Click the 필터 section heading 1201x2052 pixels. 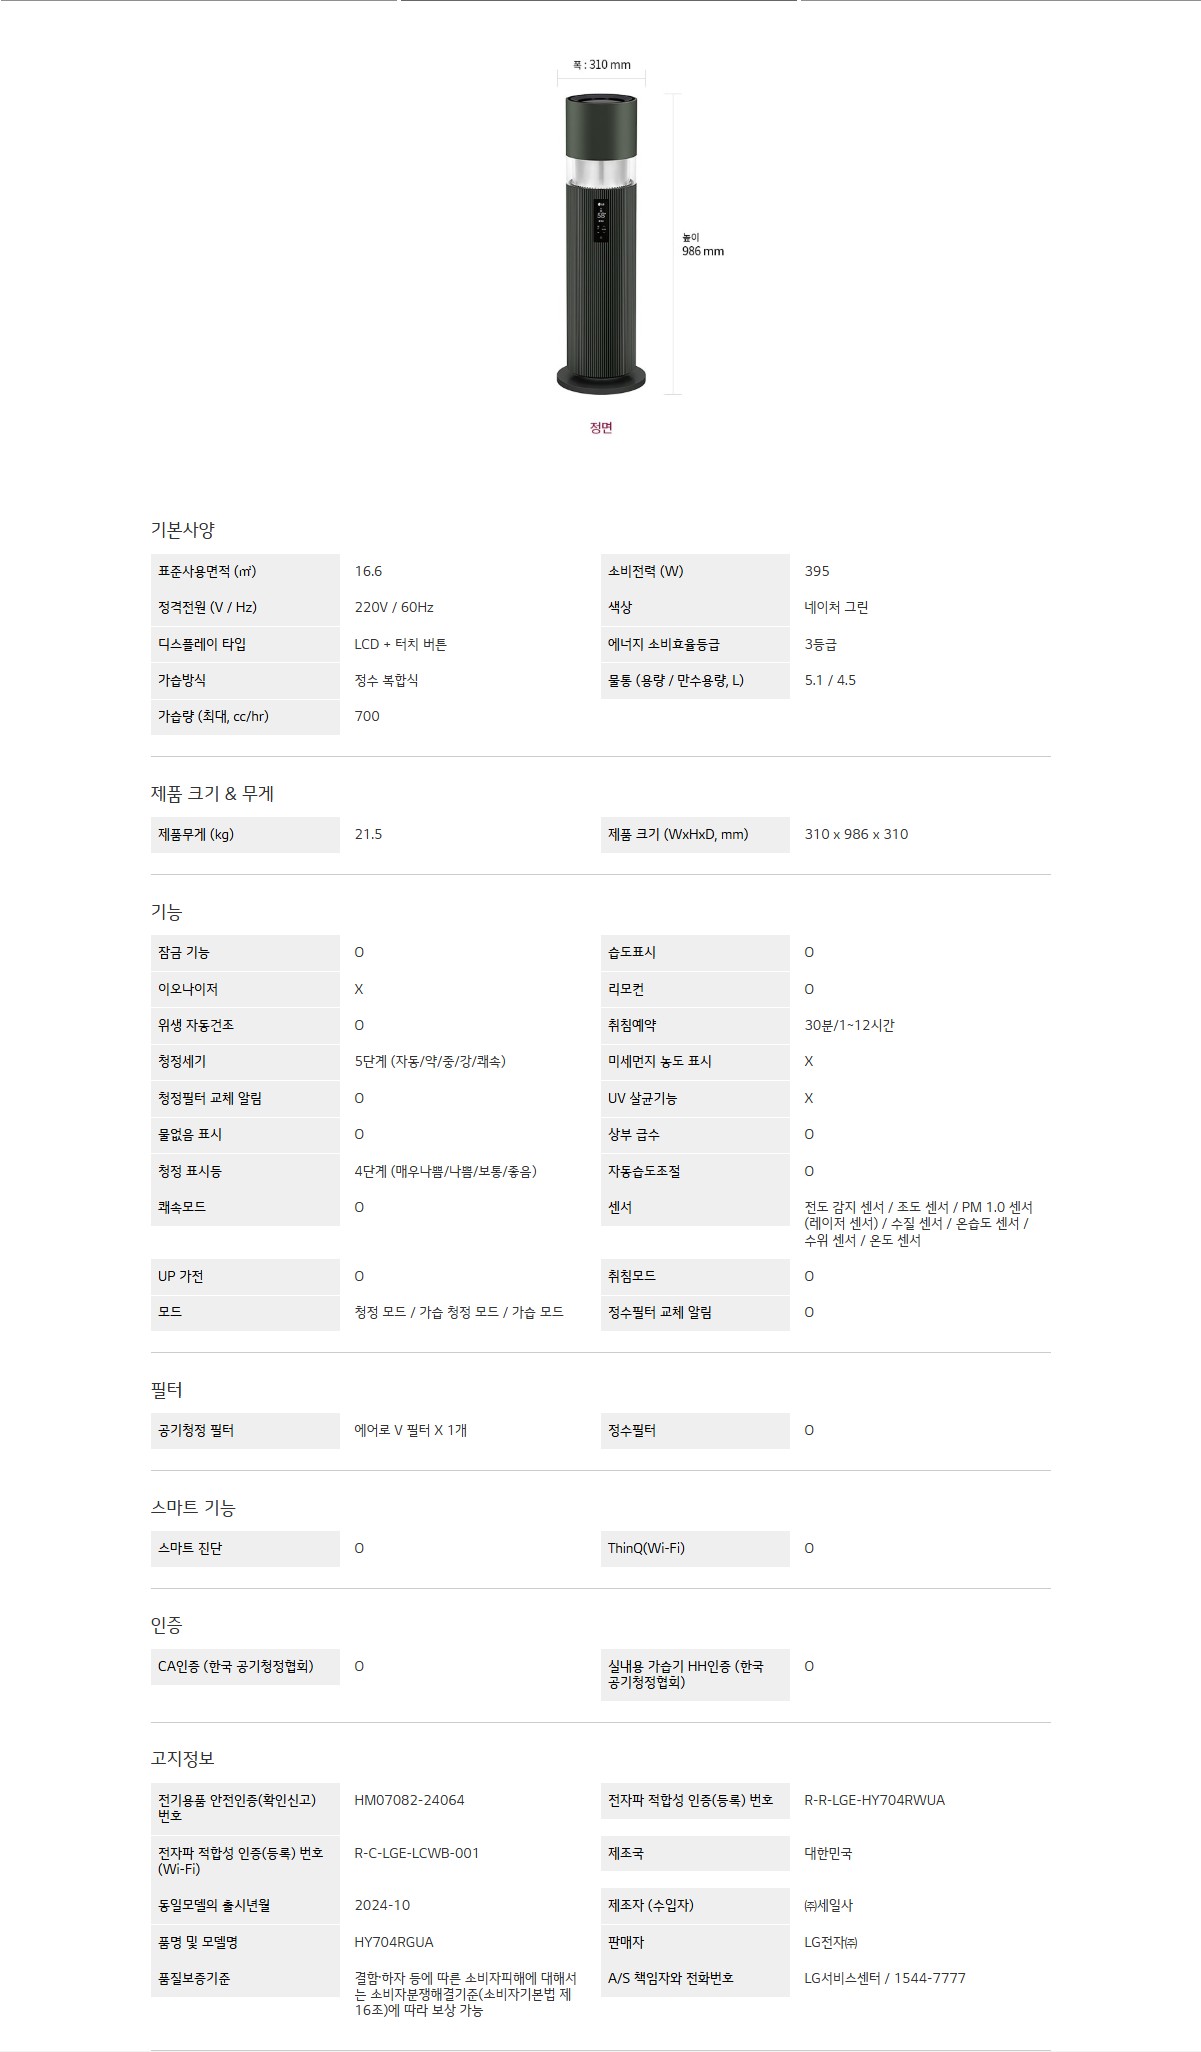(x=166, y=1390)
